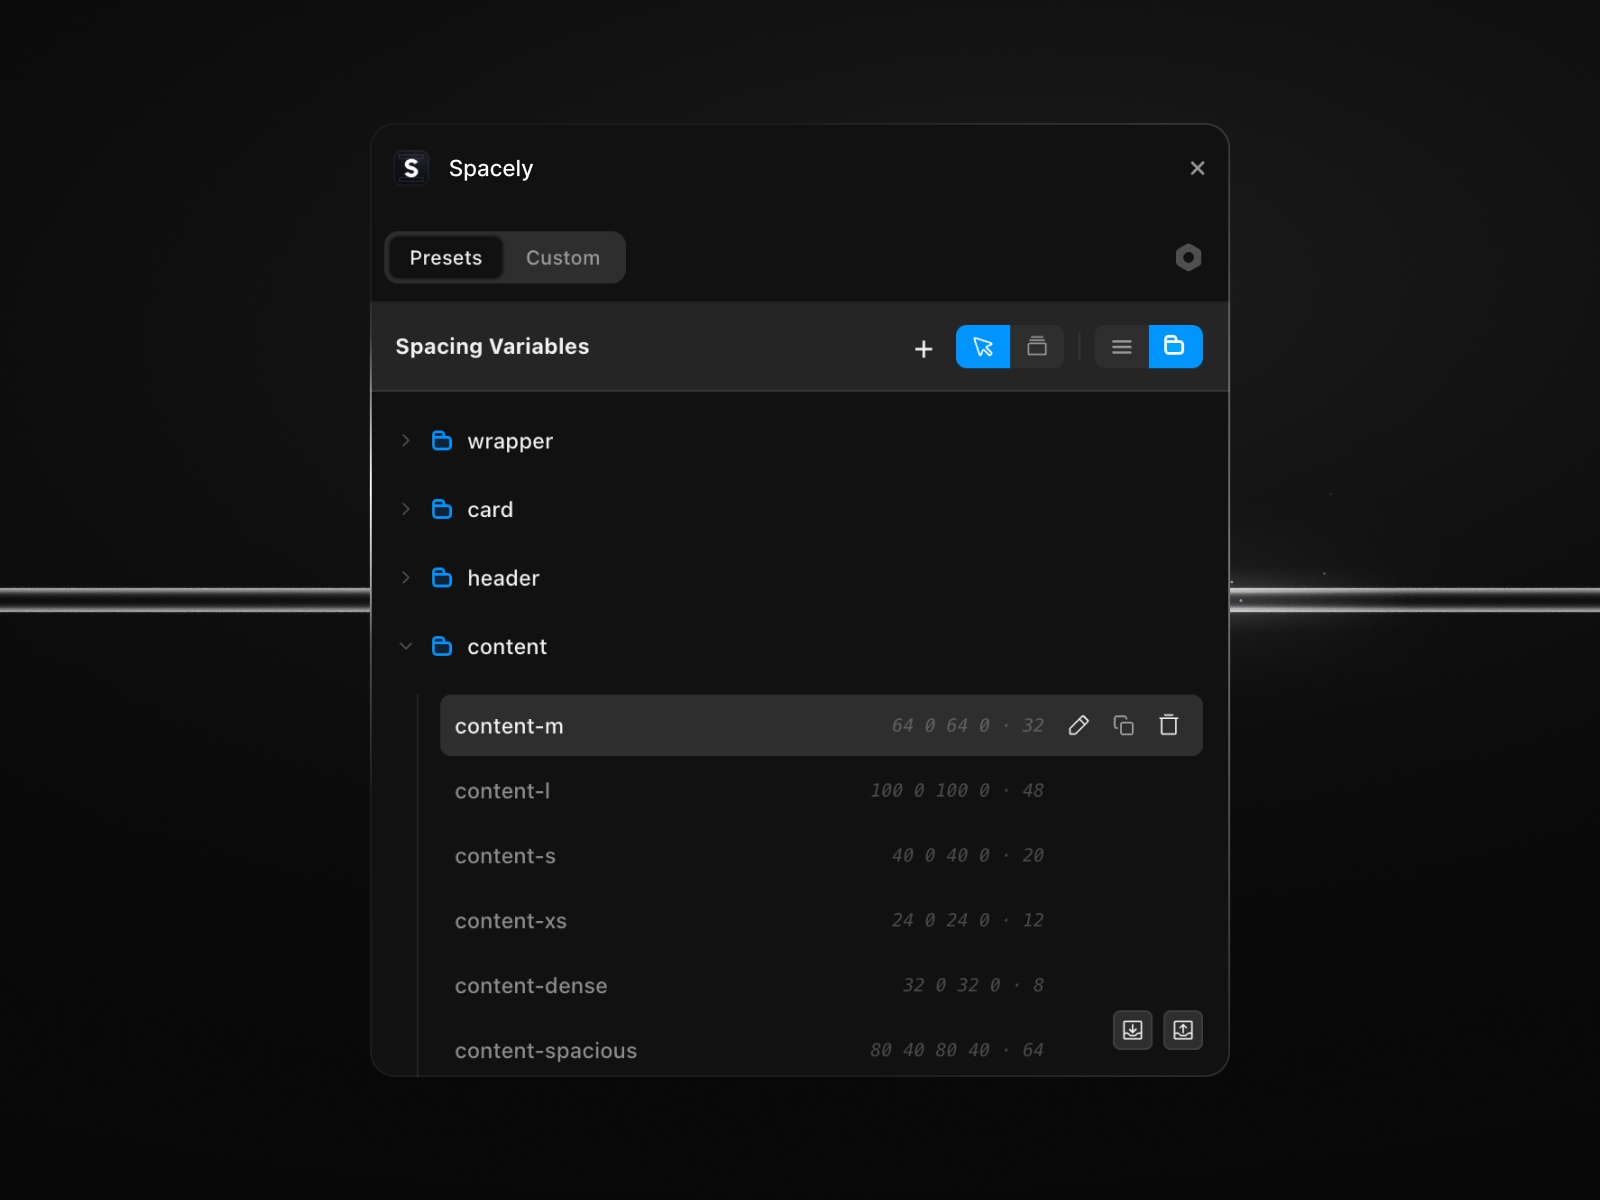Screen dimensions: 1600x1200
Task: Click the plus icon to add a spacing variable
Action: [923, 348]
